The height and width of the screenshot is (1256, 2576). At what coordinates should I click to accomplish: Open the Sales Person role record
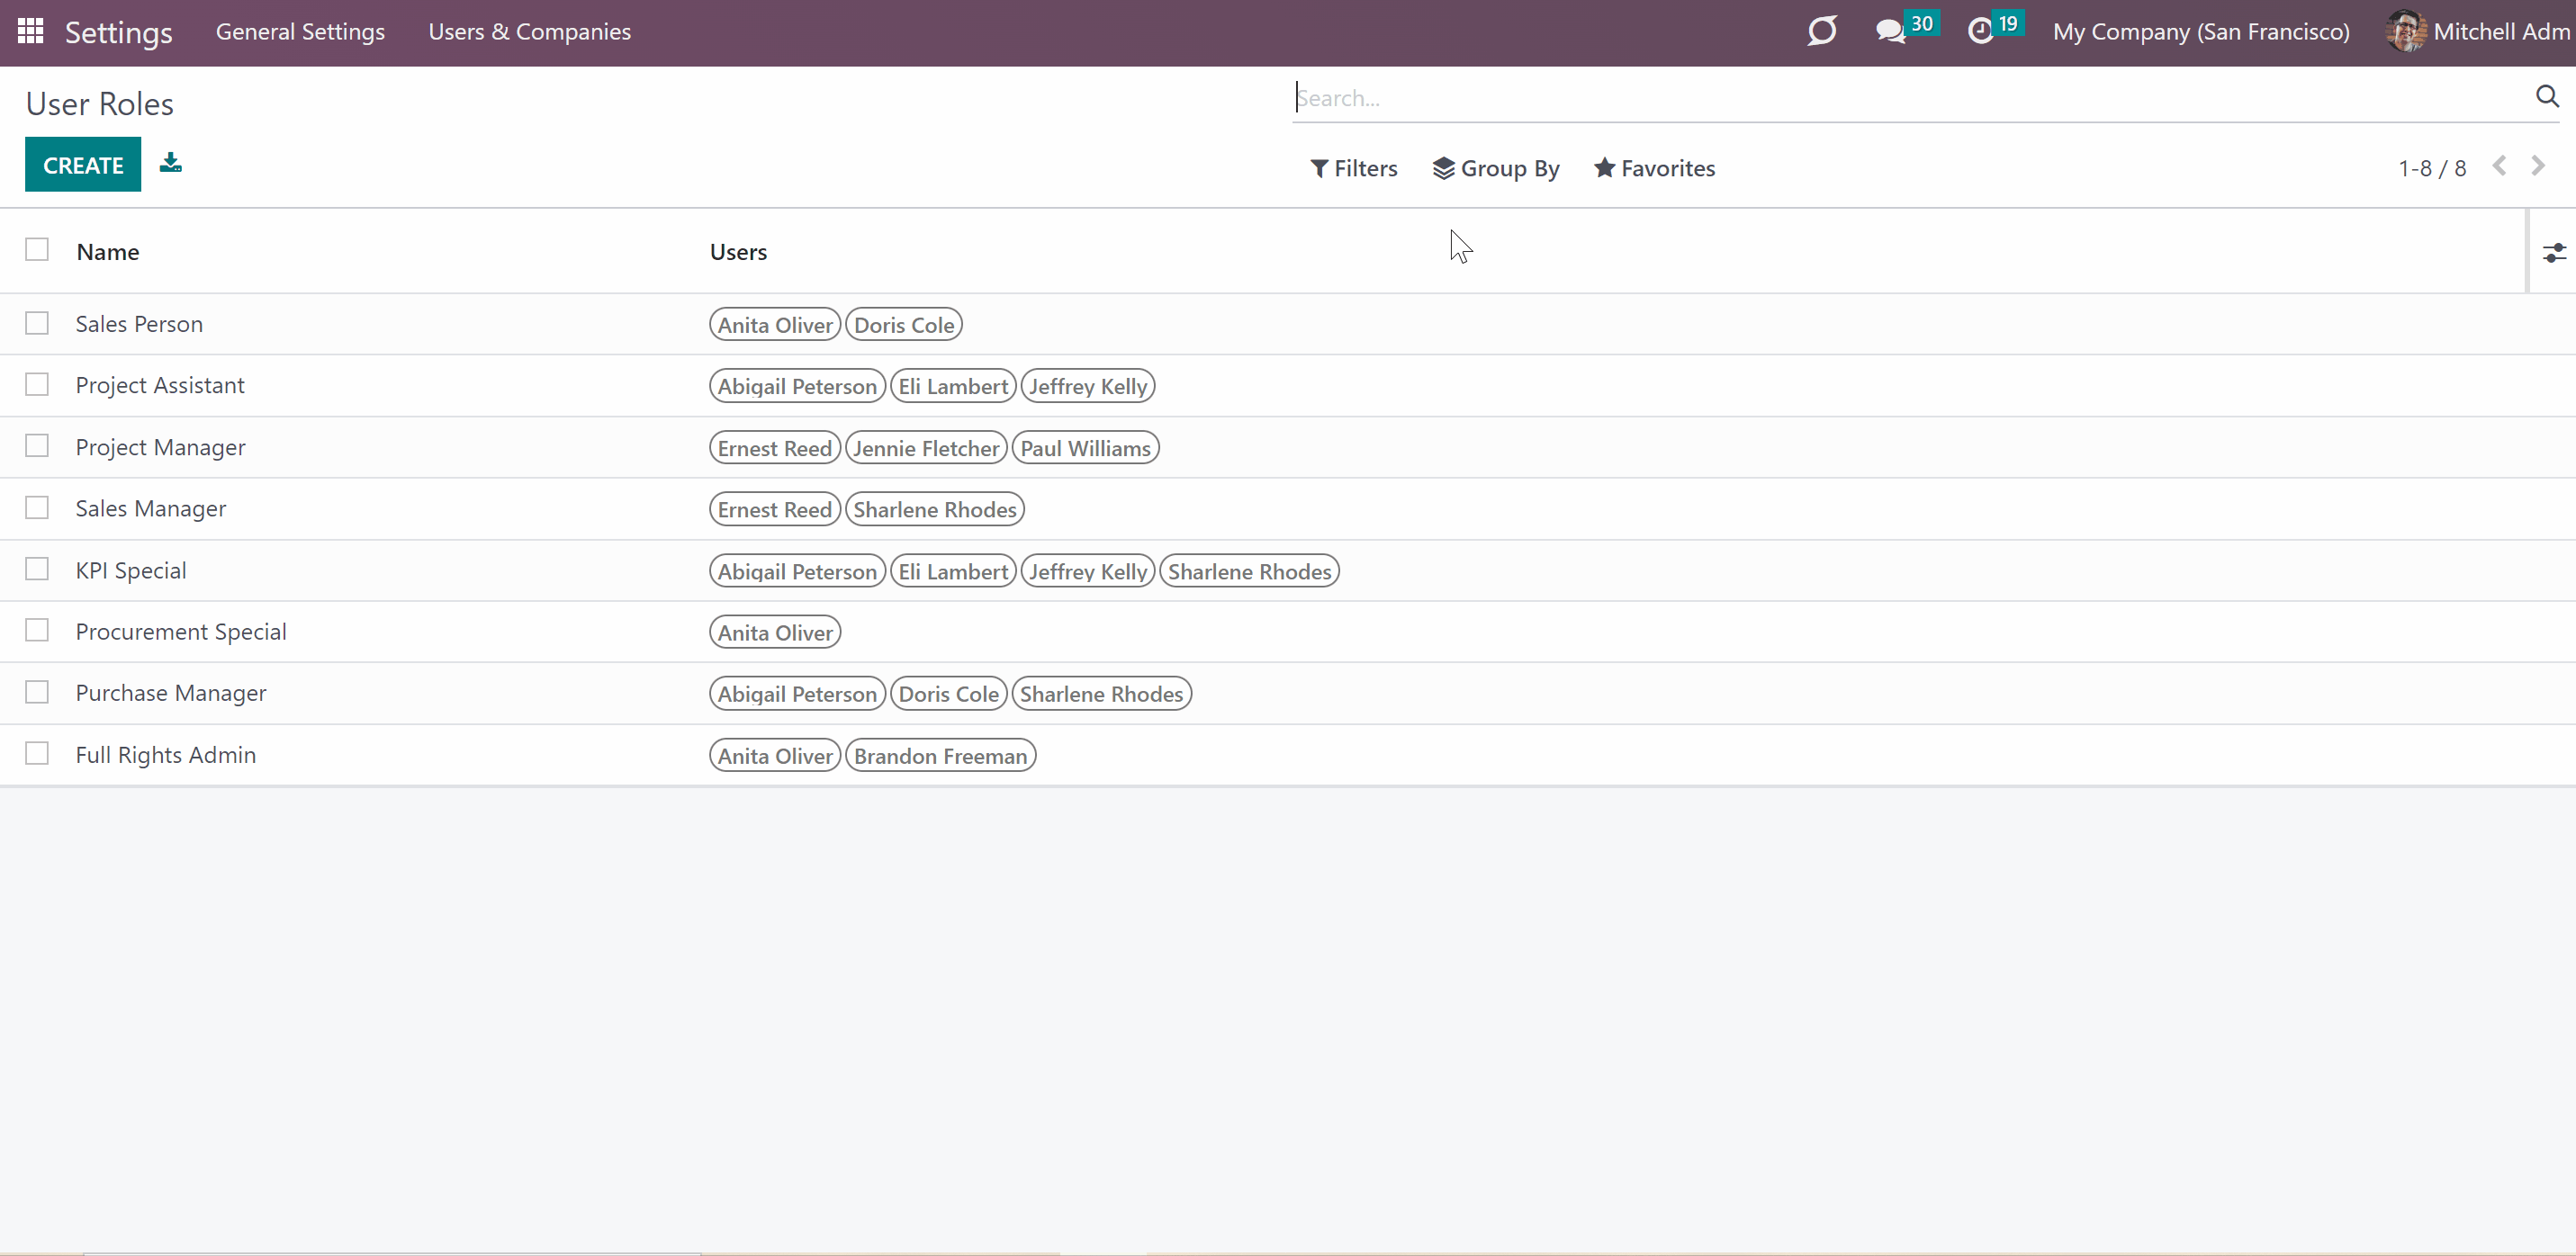pos(139,324)
